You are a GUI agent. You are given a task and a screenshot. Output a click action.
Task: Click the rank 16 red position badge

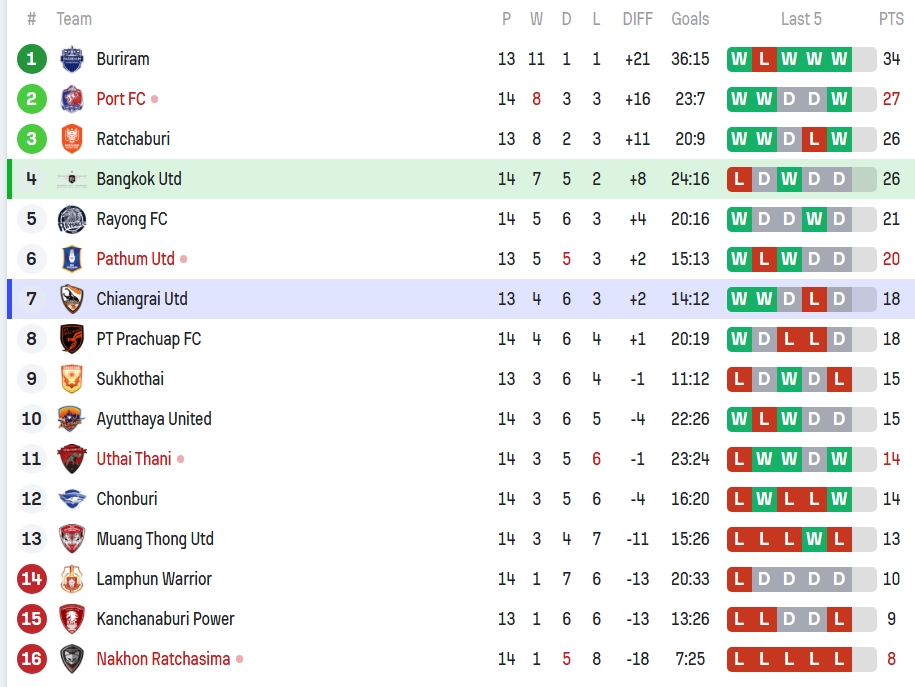click(32, 659)
